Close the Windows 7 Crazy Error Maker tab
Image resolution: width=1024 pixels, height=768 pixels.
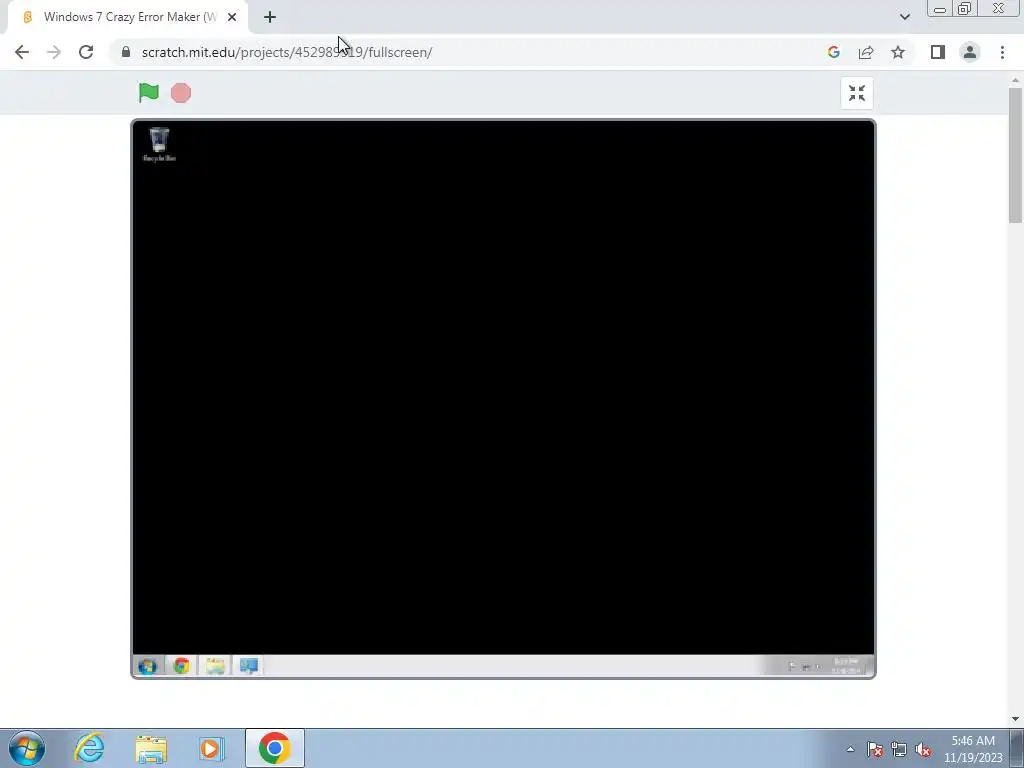click(232, 17)
